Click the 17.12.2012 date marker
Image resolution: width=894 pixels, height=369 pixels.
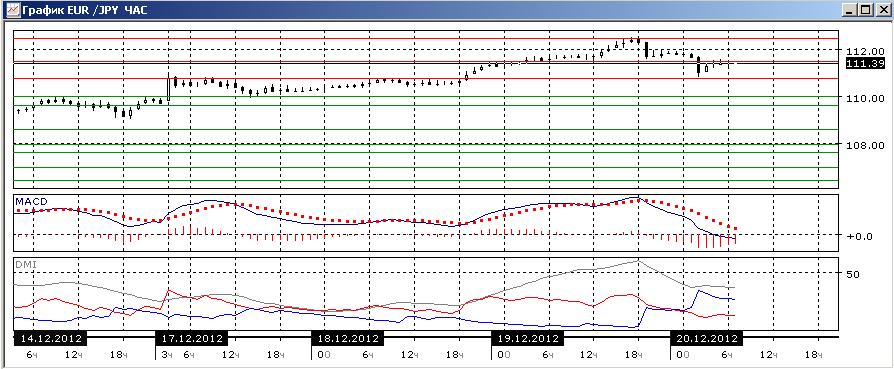click(191, 338)
